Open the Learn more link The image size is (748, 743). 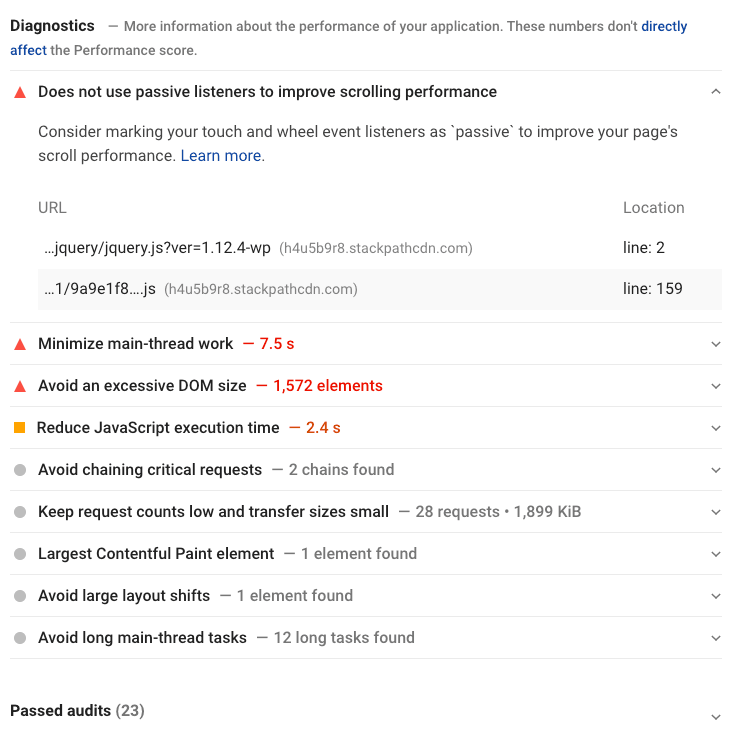[x=221, y=156]
